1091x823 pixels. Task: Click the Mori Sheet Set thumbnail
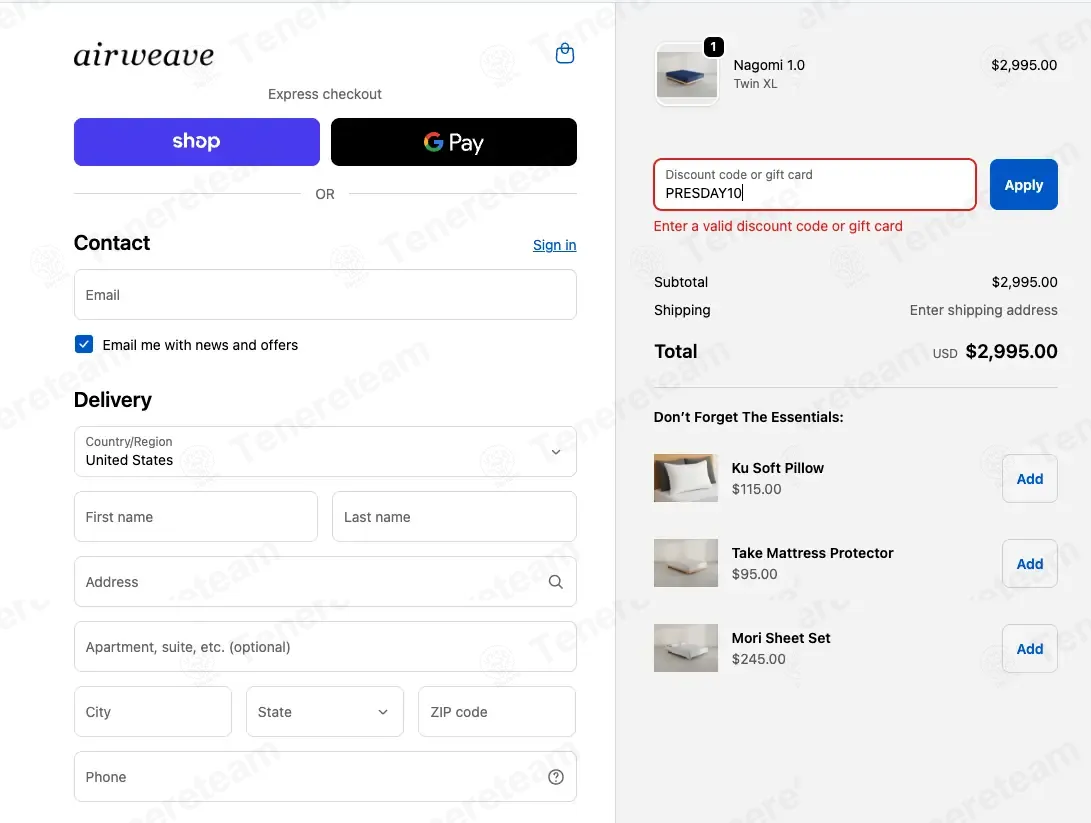[685, 648]
